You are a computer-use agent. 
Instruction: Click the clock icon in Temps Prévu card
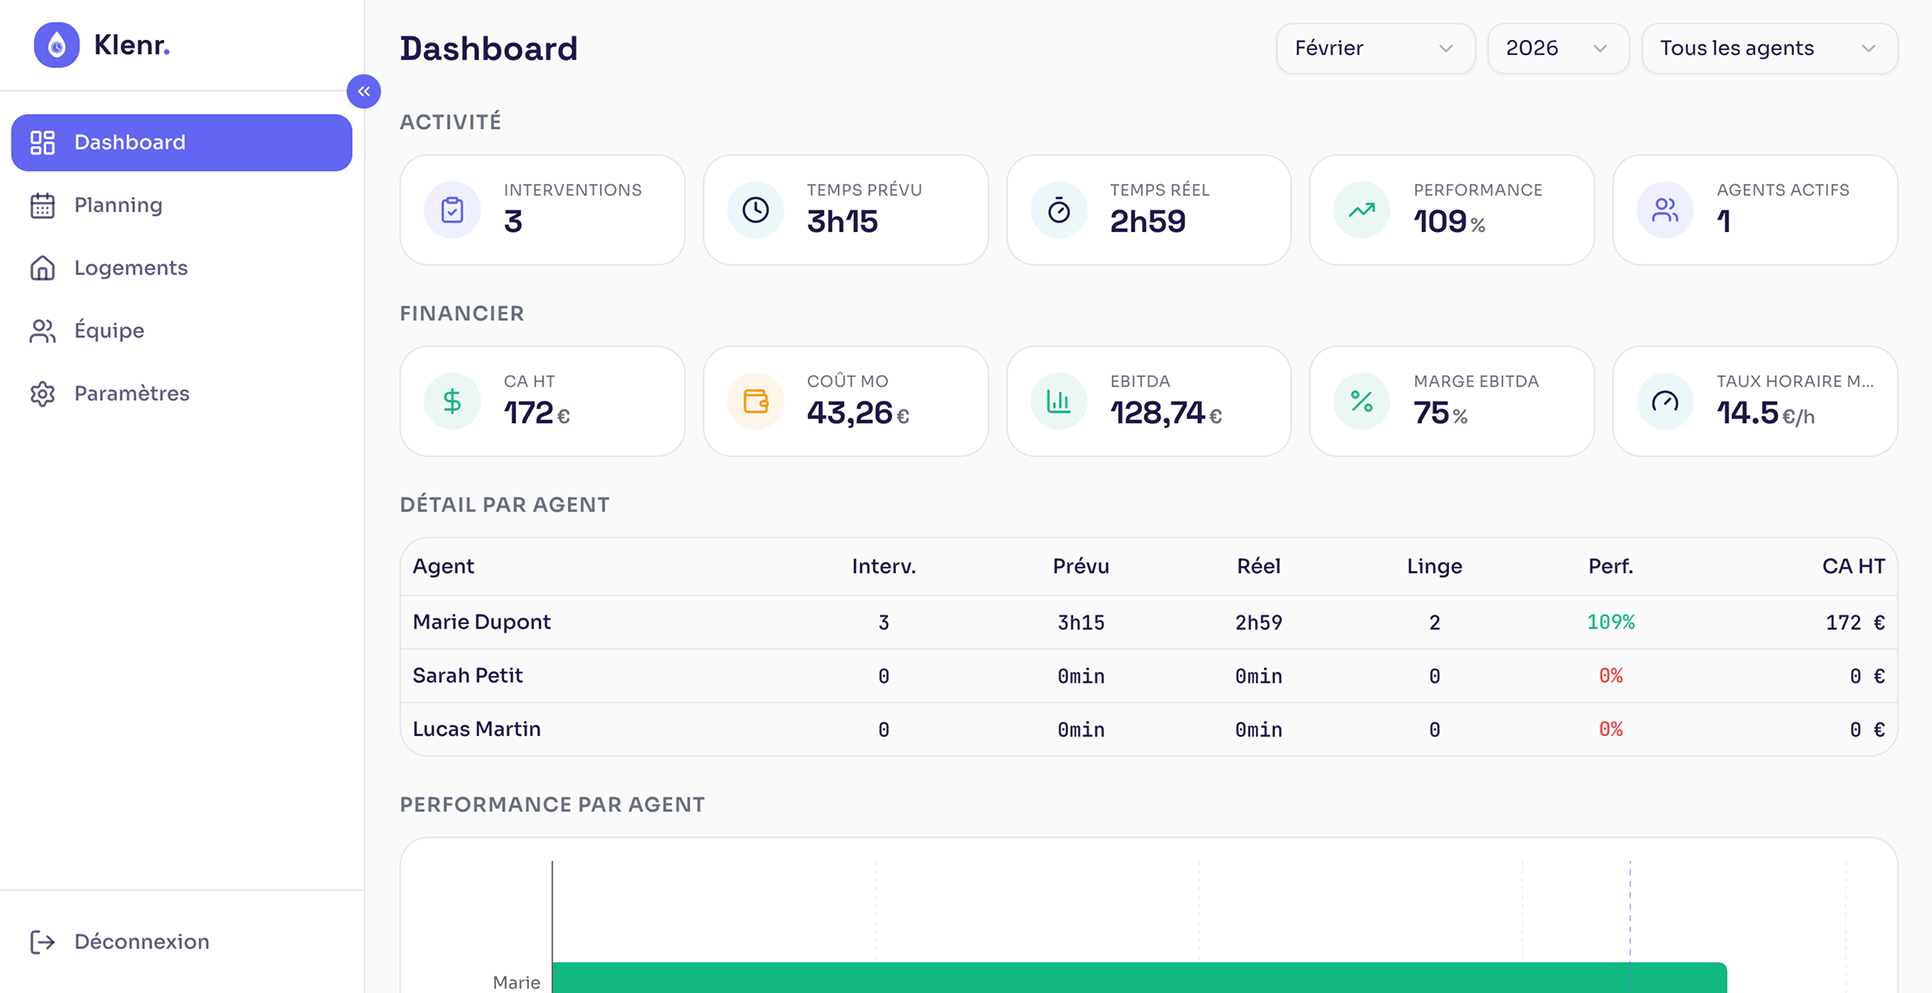pyautogui.click(x=755, y=210)
